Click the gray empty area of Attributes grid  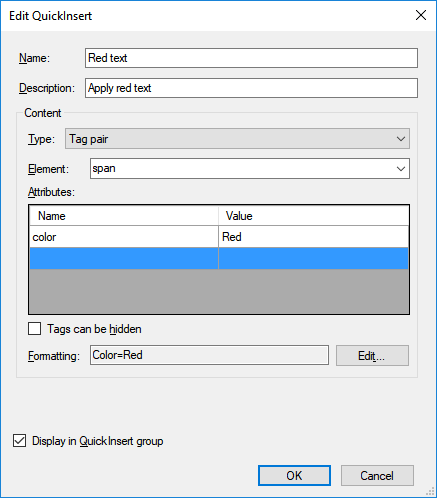pos(219,291)
